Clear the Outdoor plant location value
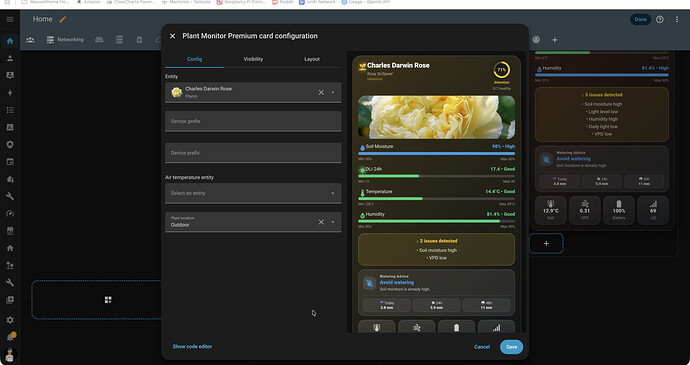690x365 pixels. [321, 222]
